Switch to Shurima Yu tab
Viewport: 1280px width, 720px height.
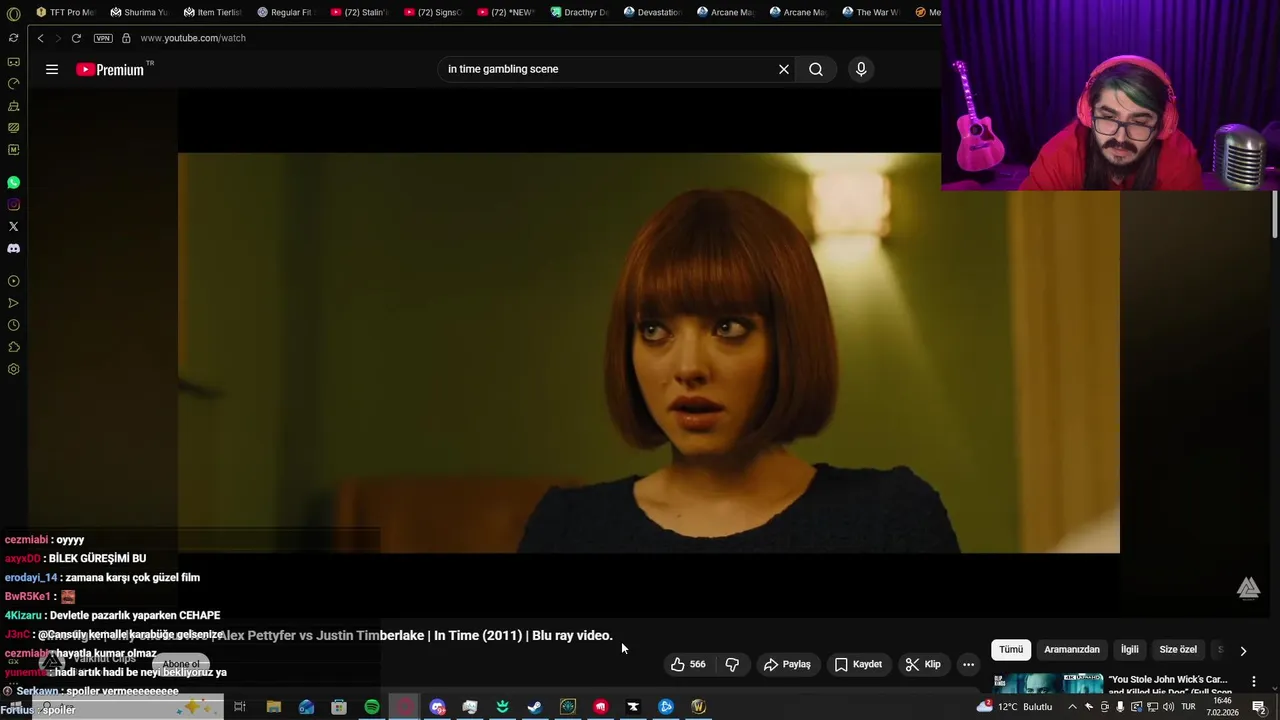pyautogui.click(x=139, y=12)
